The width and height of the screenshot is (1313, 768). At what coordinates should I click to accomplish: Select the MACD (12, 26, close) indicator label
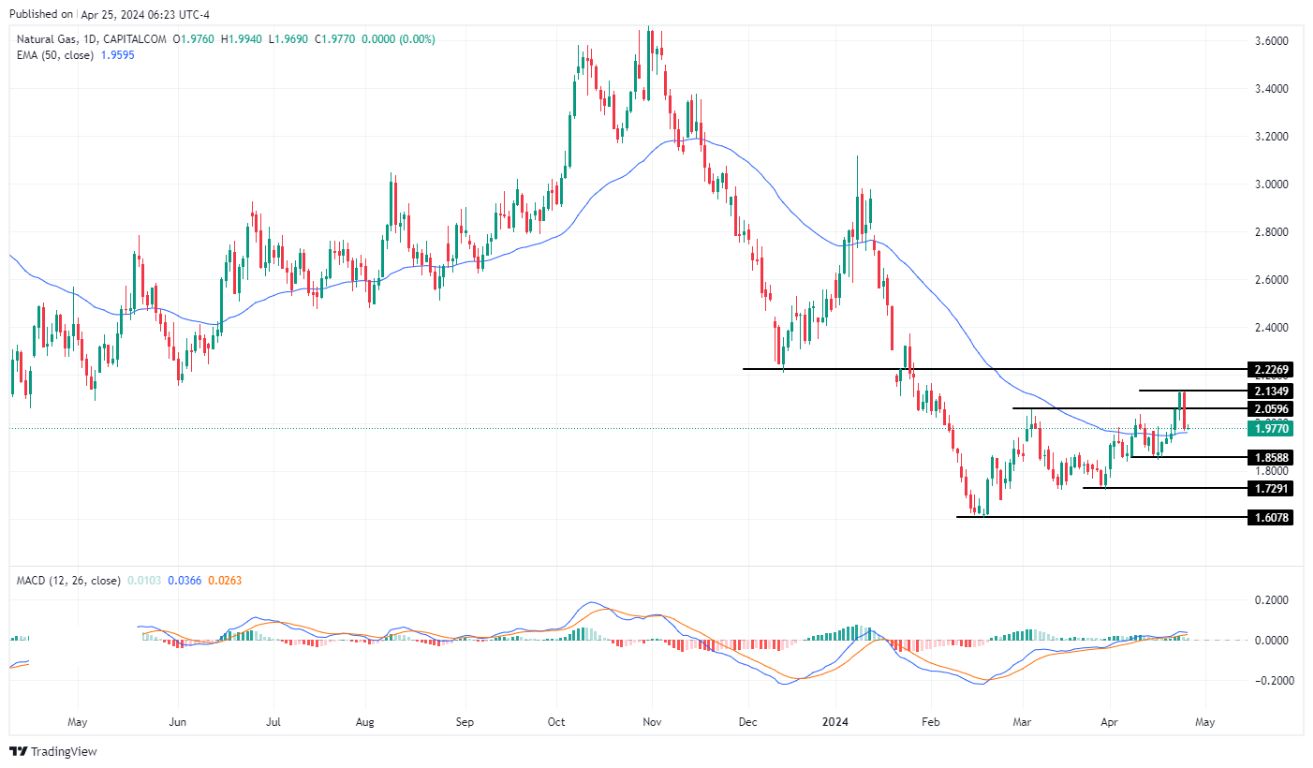pos(69,580)
